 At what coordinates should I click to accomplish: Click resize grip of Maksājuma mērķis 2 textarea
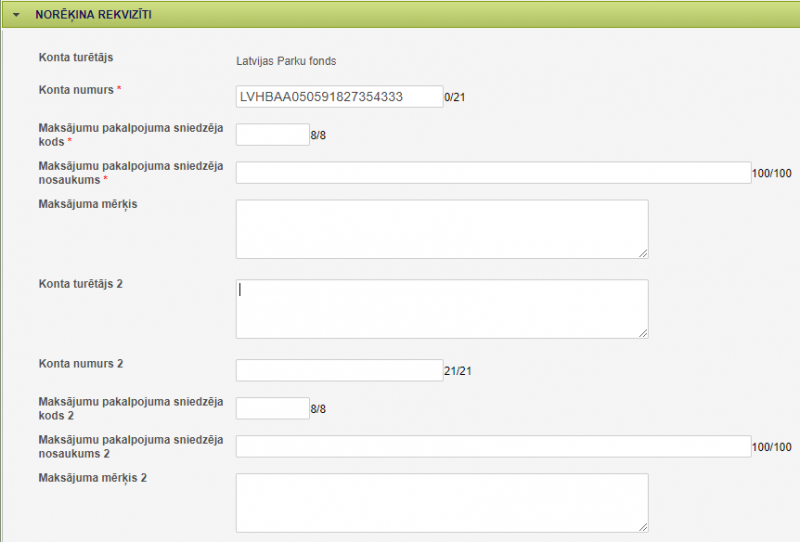[643, 527]
